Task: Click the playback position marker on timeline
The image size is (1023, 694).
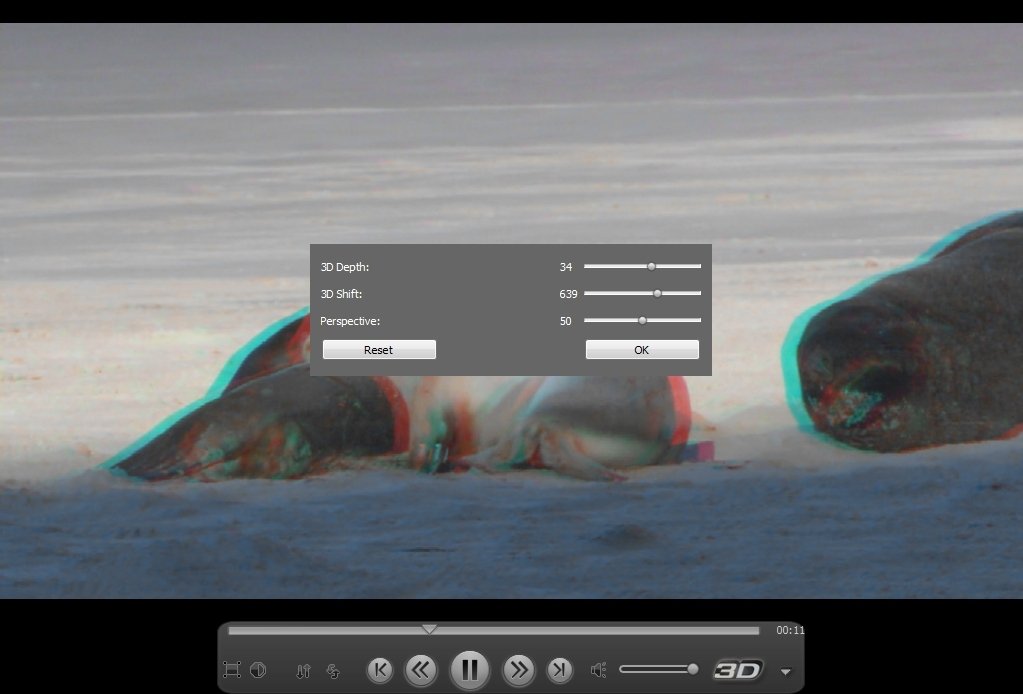Action: point(429,629)
